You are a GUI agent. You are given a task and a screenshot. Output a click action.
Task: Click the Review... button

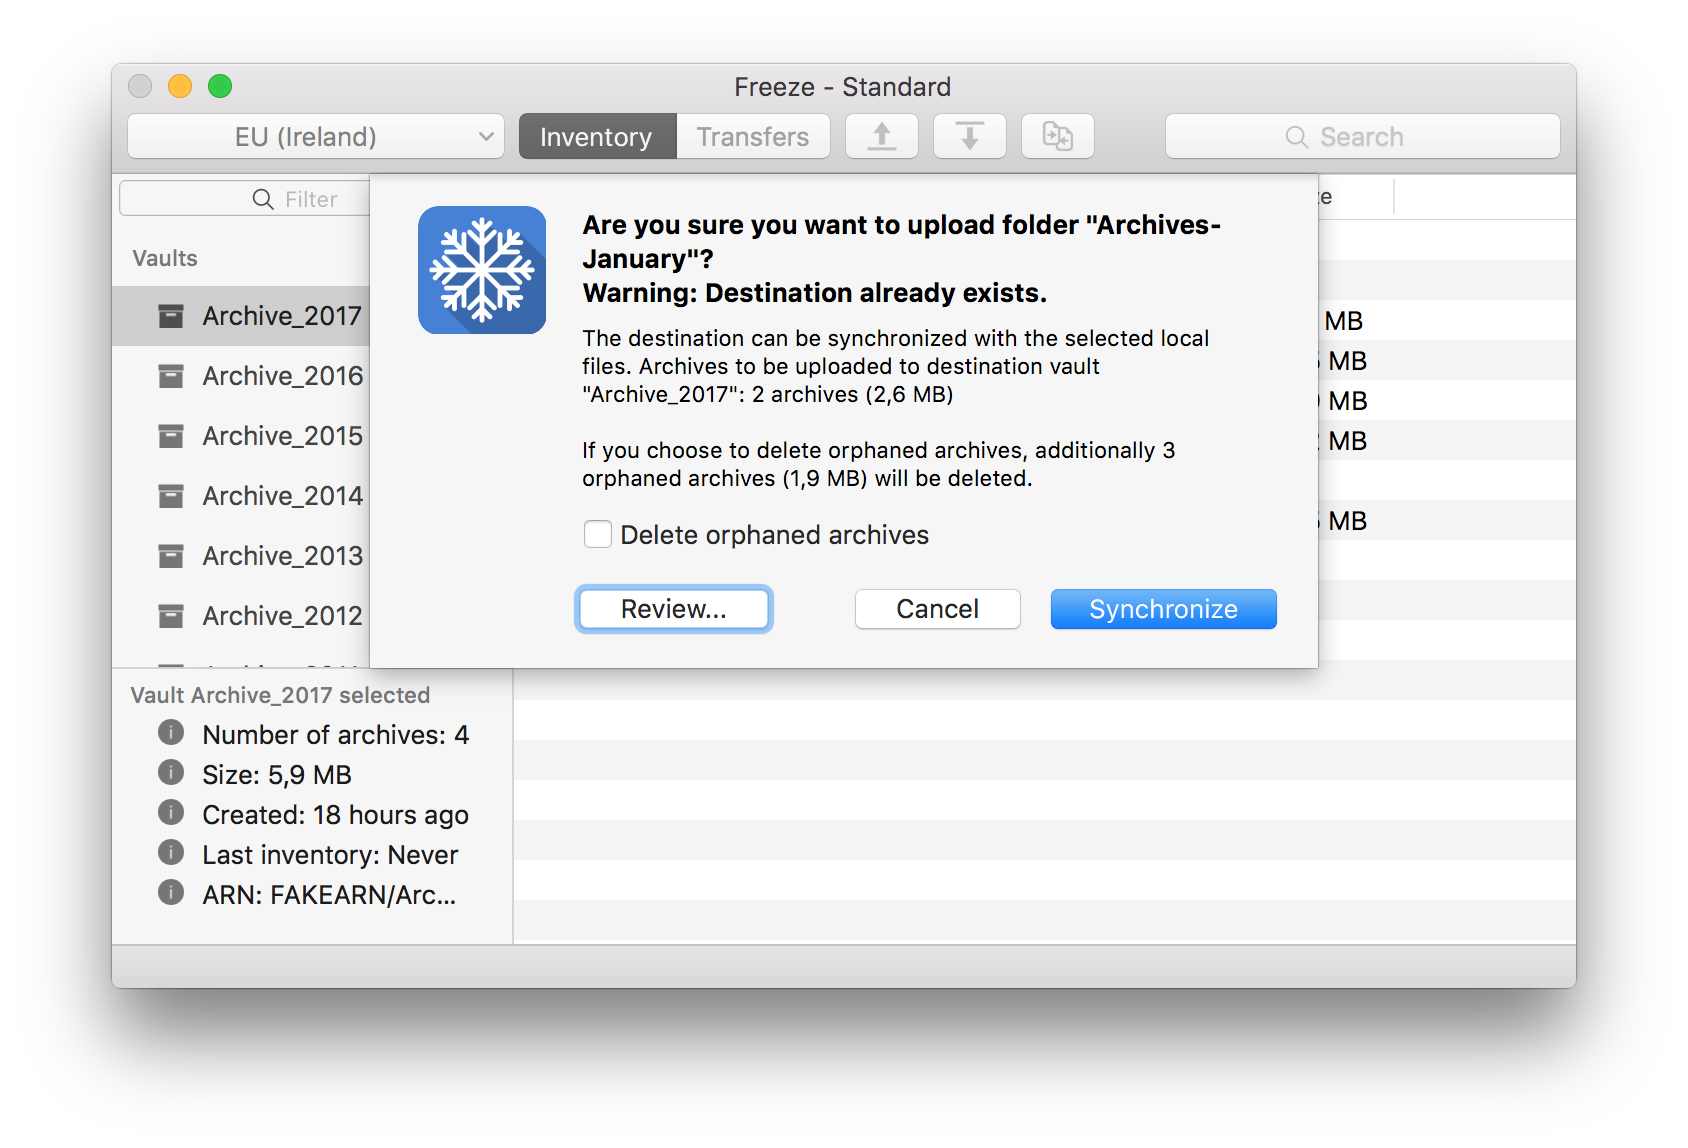(x=674, y=609)
